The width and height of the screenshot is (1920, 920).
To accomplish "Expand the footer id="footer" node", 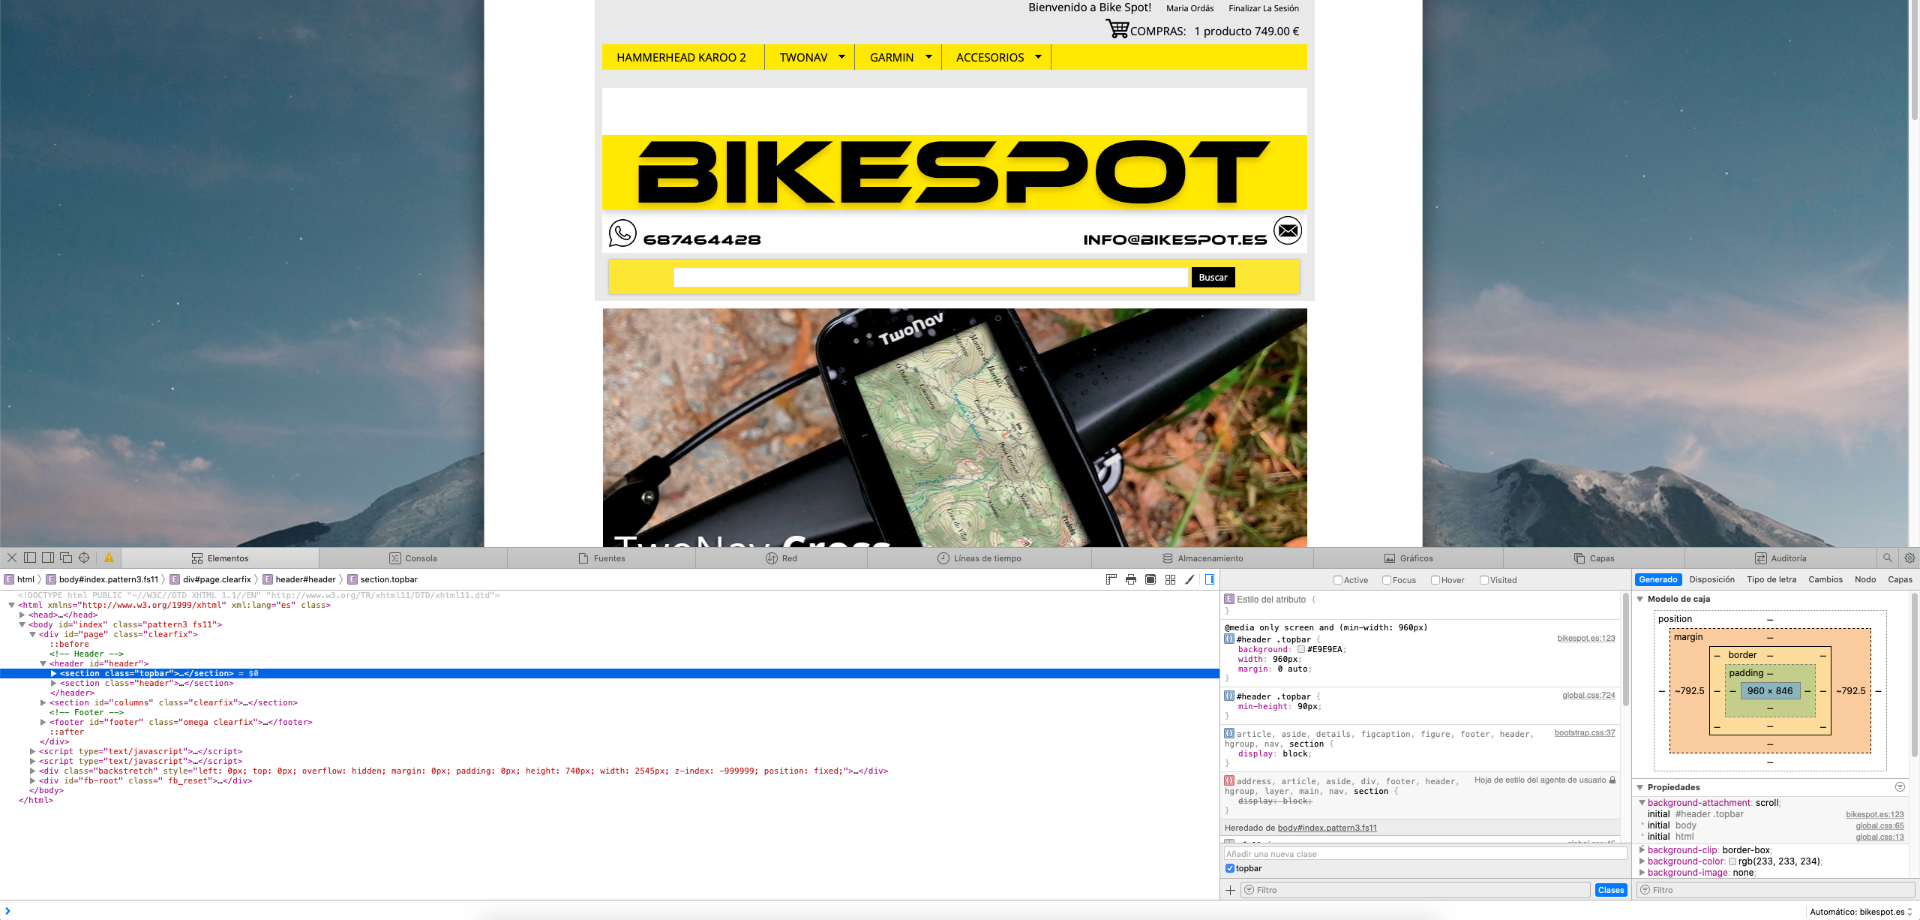I will (x=43, y=723).
